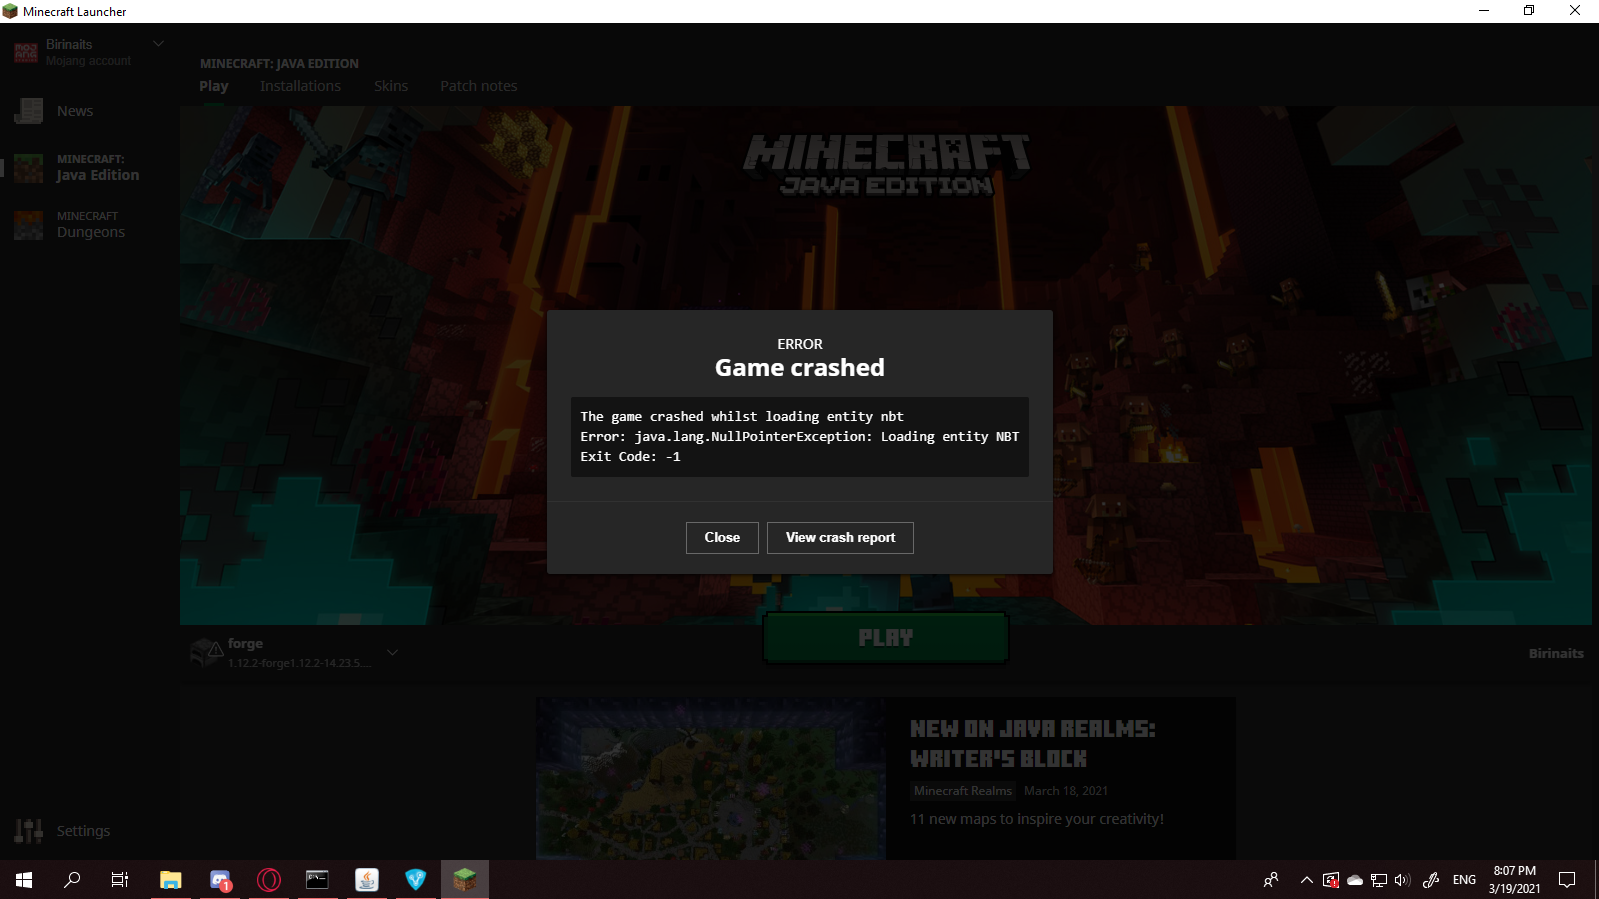Click the tray icon with red alert badge

tap(1331, 880)
